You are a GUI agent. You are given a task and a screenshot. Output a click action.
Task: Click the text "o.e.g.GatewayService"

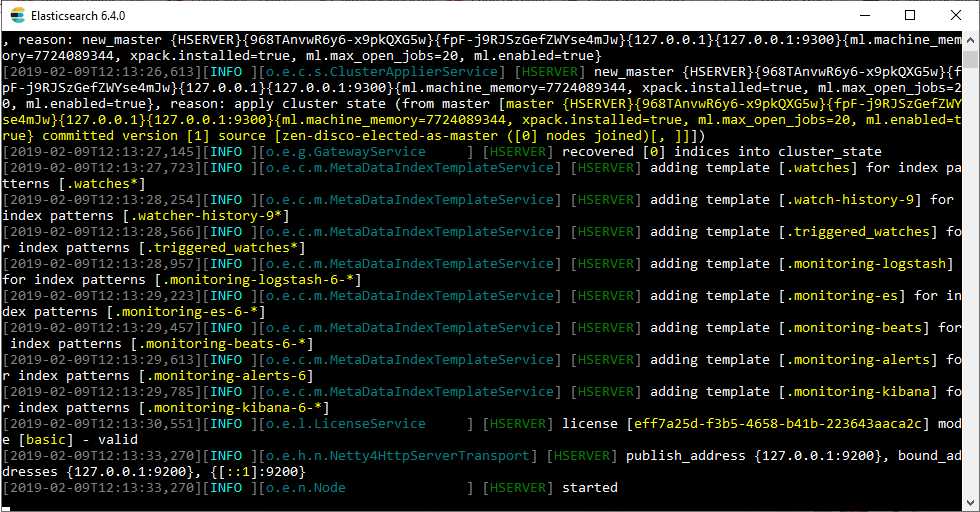[346, 152]
